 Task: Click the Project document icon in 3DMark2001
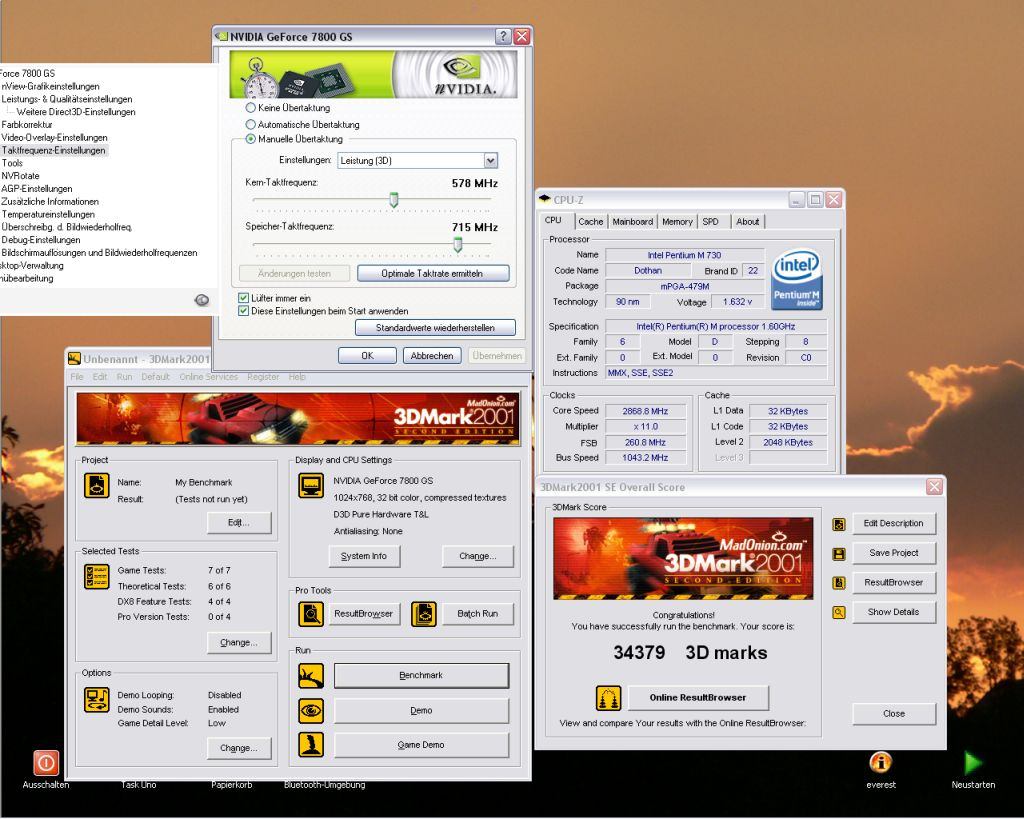[x=96, y=486]
